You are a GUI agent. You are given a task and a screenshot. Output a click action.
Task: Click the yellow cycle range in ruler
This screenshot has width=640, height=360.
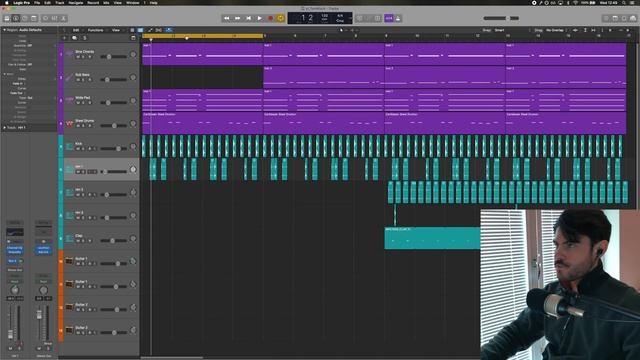pos(202,36)
